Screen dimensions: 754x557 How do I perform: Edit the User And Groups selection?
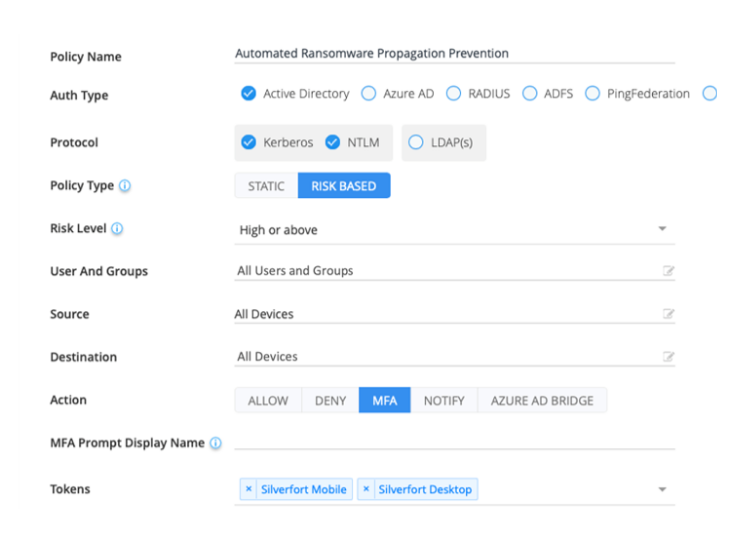pos(668,271)
